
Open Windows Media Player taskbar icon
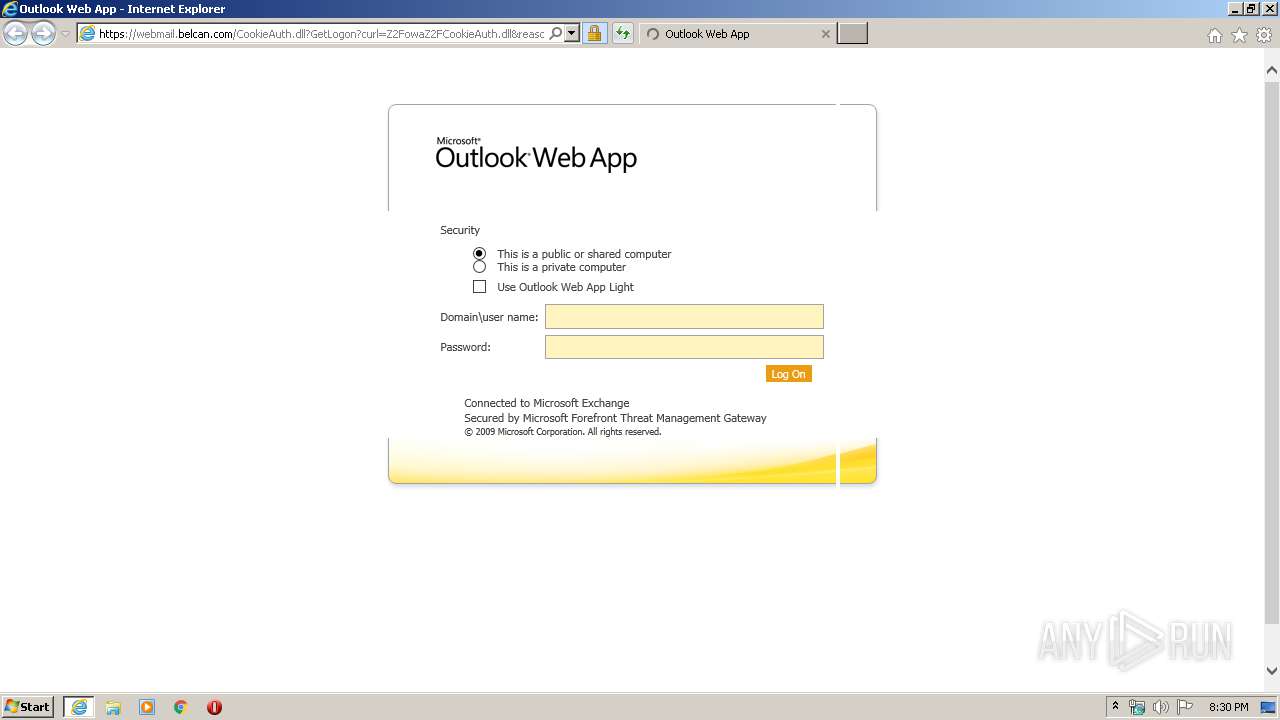(x=147, y=707)
